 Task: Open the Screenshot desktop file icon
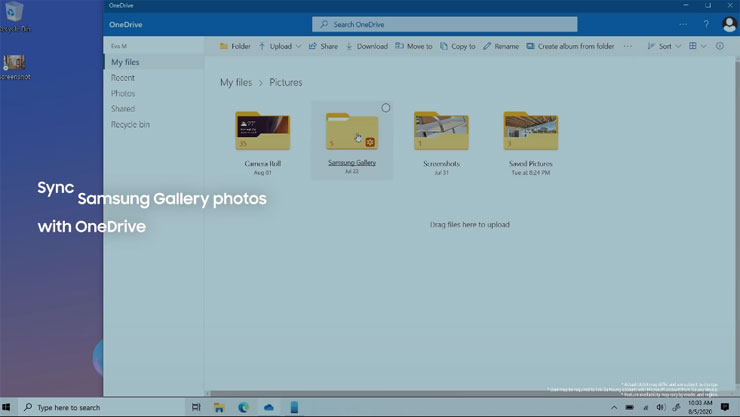point(14,67)
